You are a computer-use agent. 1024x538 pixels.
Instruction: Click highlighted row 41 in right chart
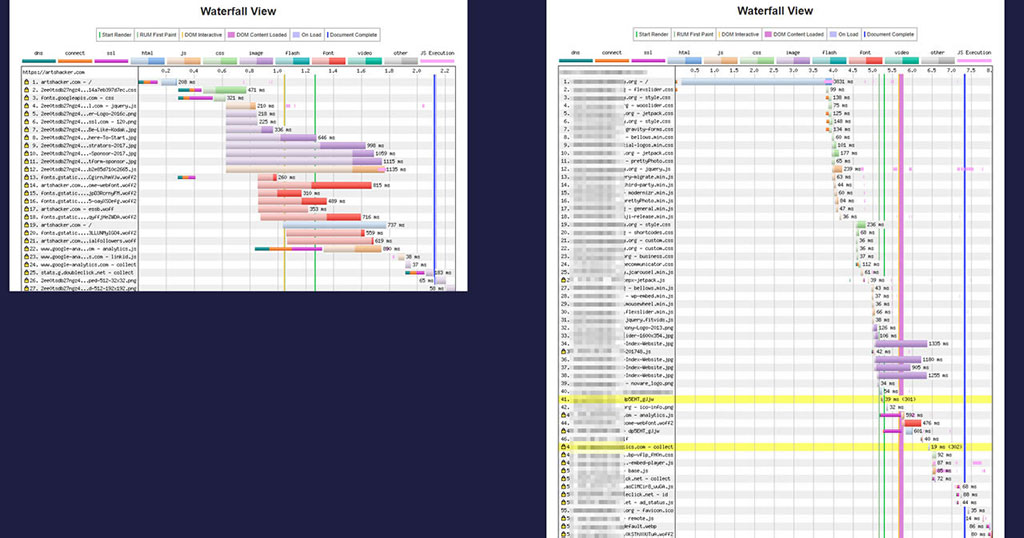775,399
